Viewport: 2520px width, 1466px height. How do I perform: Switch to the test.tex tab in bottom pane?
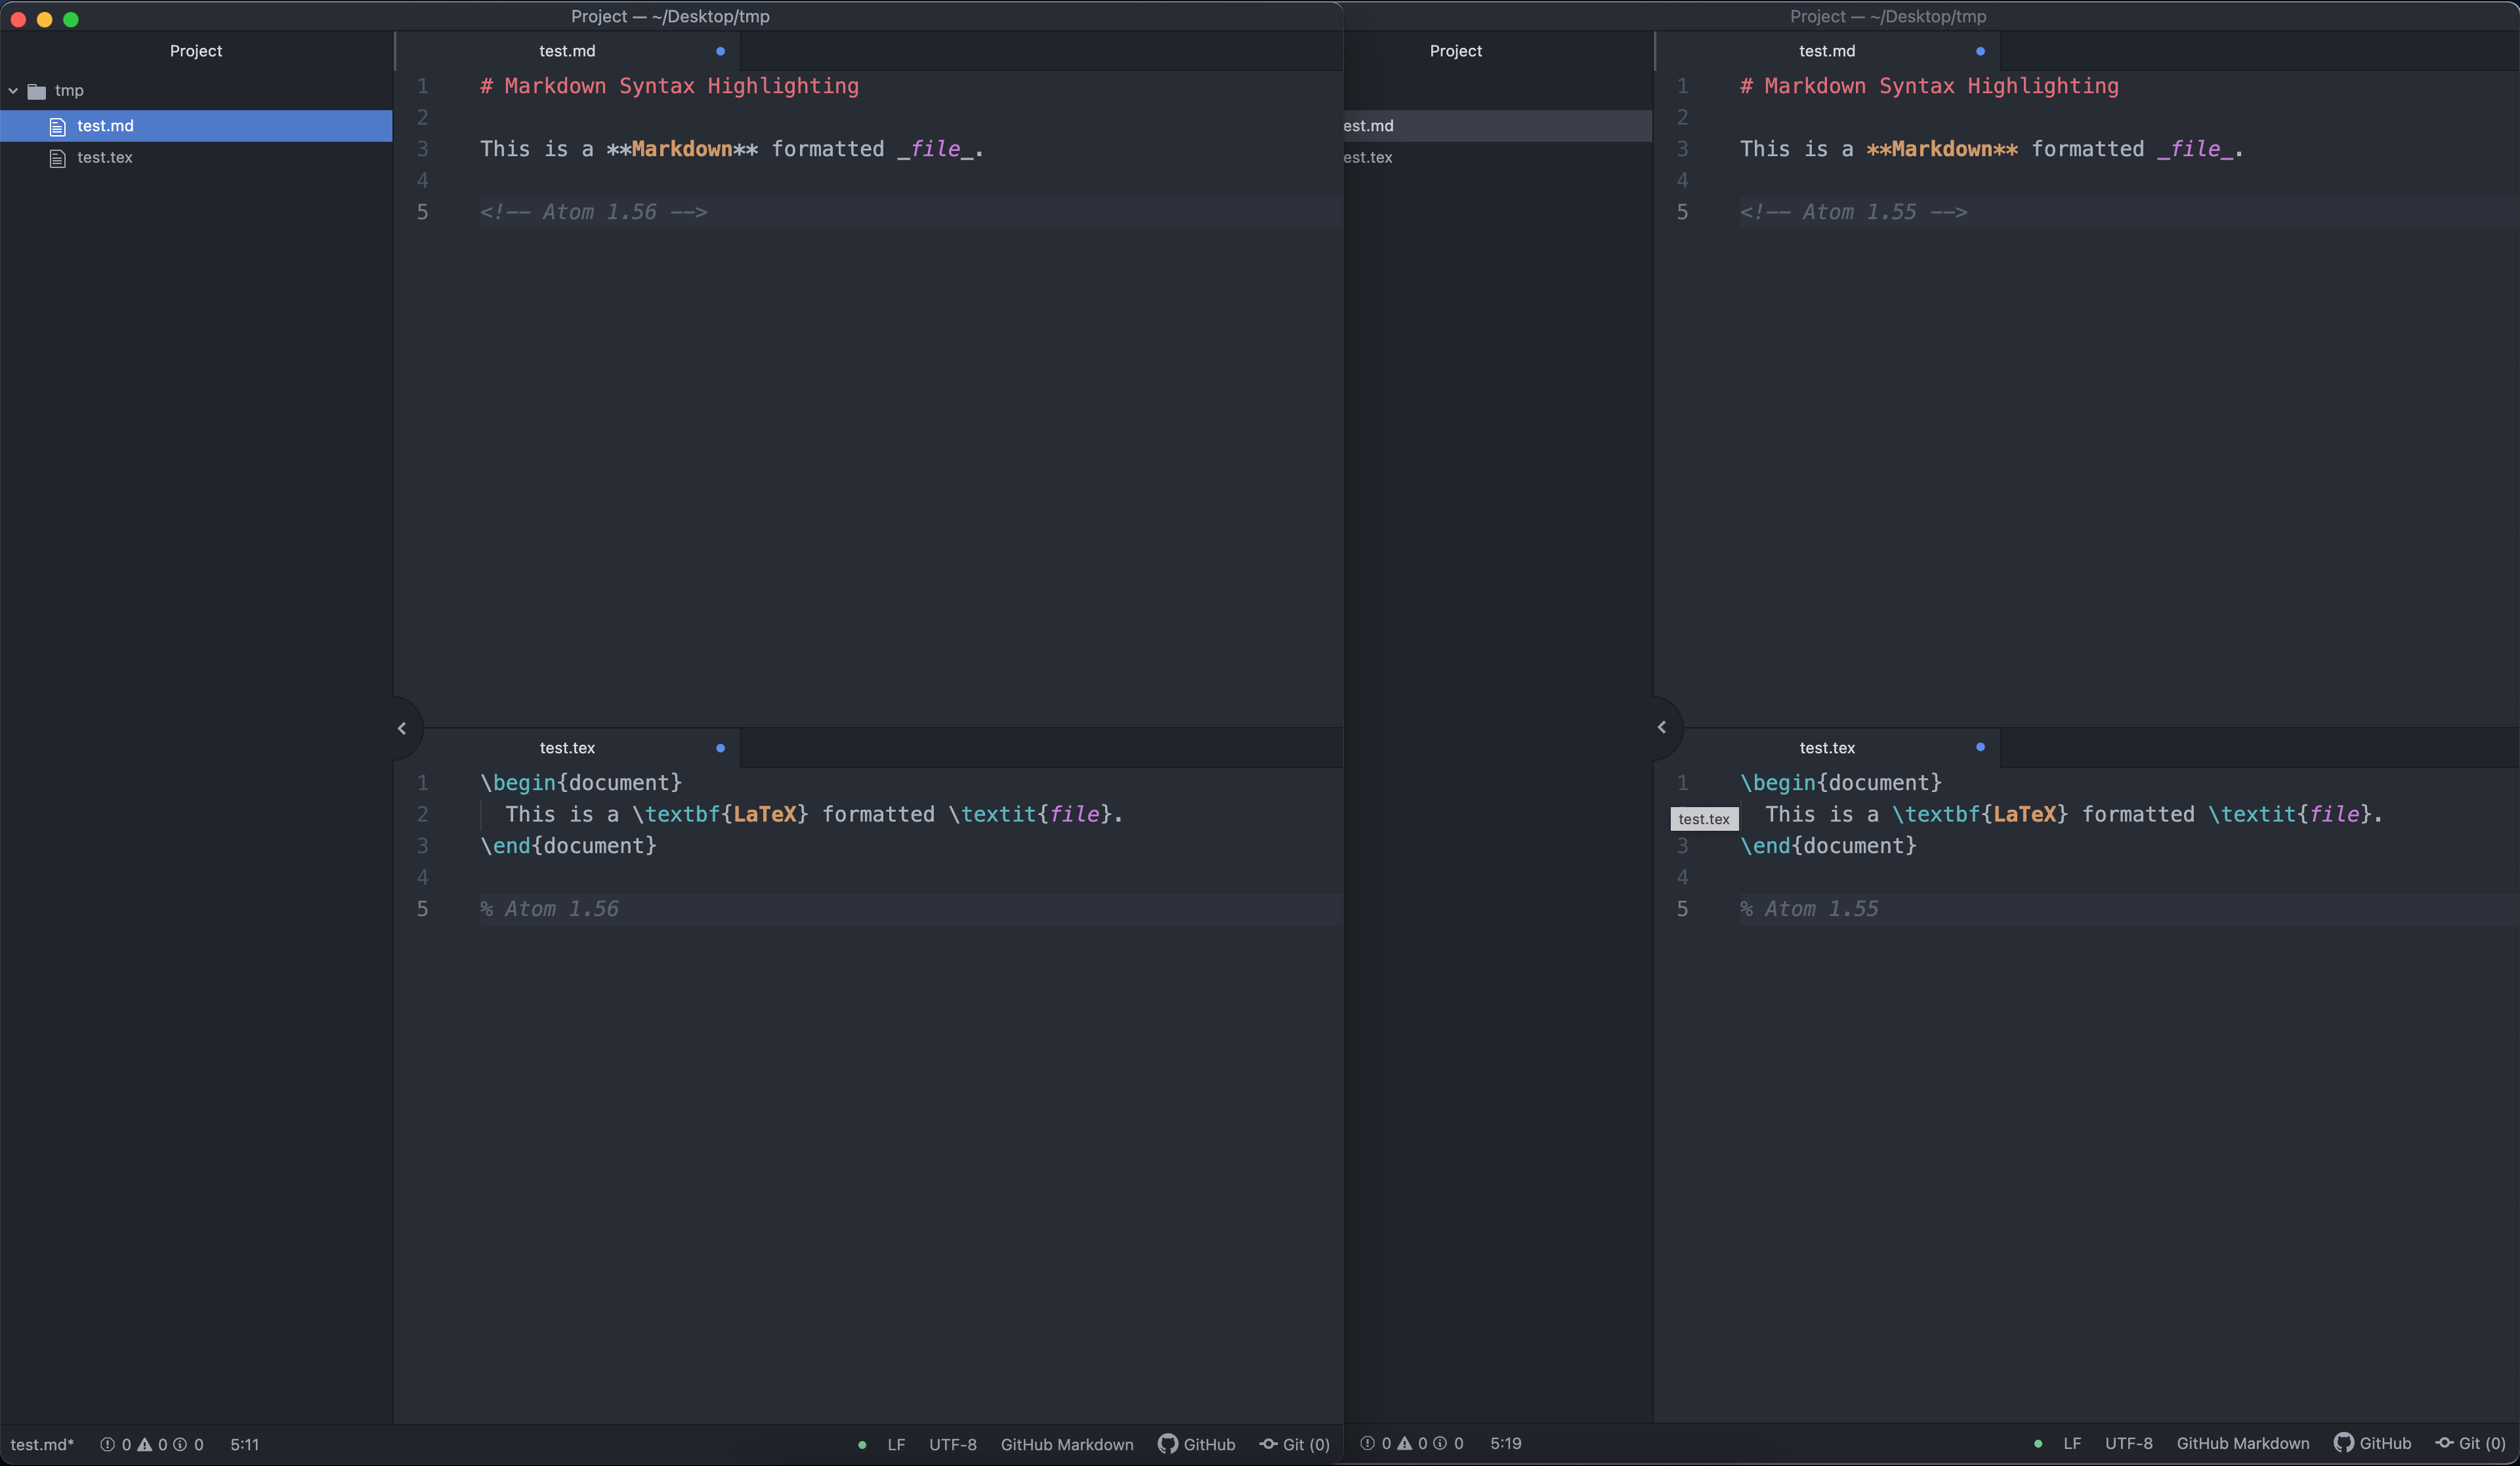[566, 747]
